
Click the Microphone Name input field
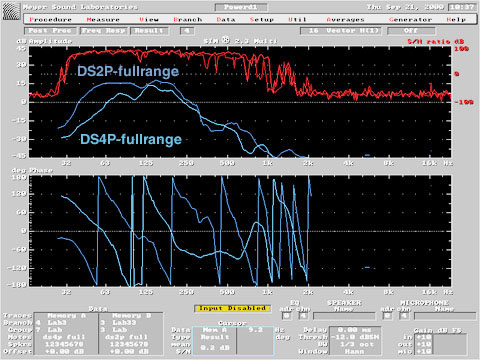(445, 316)
